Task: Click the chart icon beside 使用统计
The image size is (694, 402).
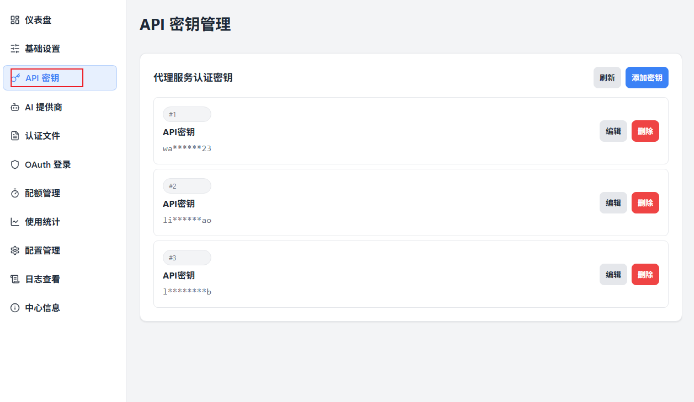Action: pos(15,222)
